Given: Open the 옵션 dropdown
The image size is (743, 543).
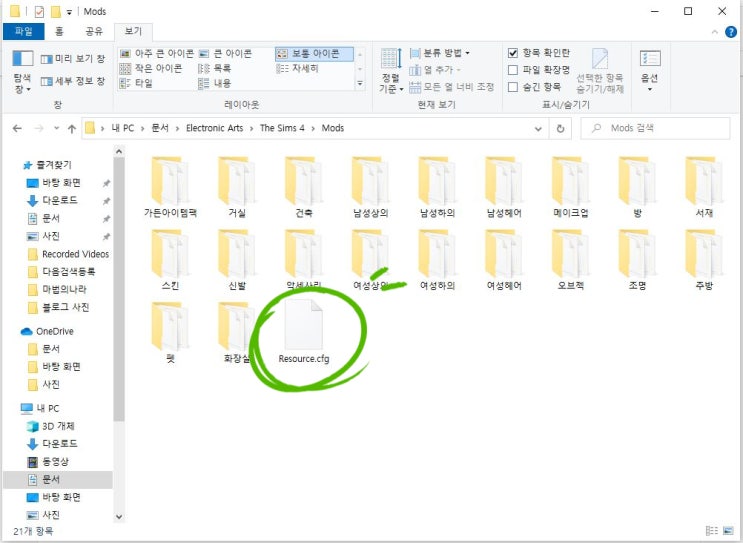Looking at the screenshot, I should [x=650, y=71].
